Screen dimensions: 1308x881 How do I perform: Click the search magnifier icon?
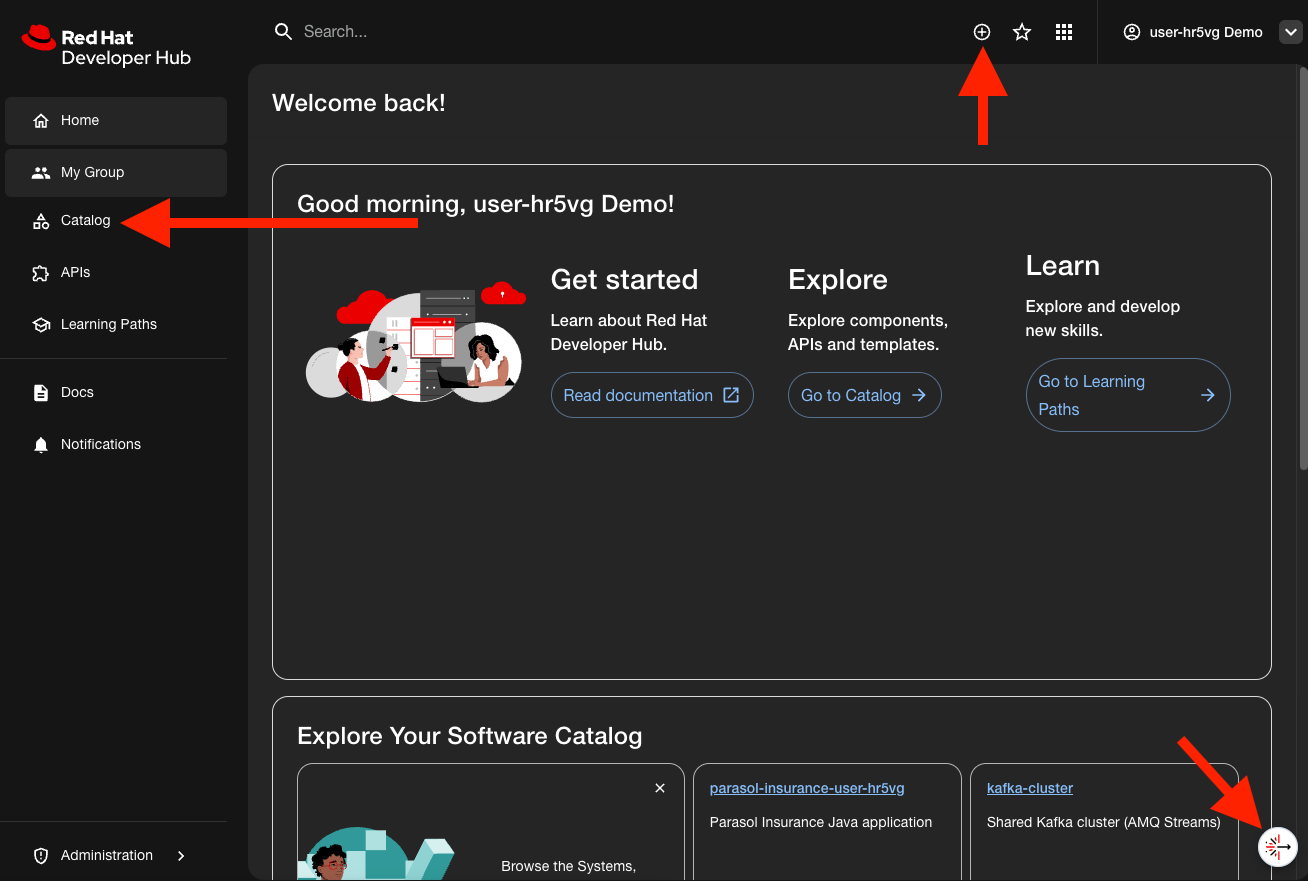pyautogui.click(x=283, y=32)
